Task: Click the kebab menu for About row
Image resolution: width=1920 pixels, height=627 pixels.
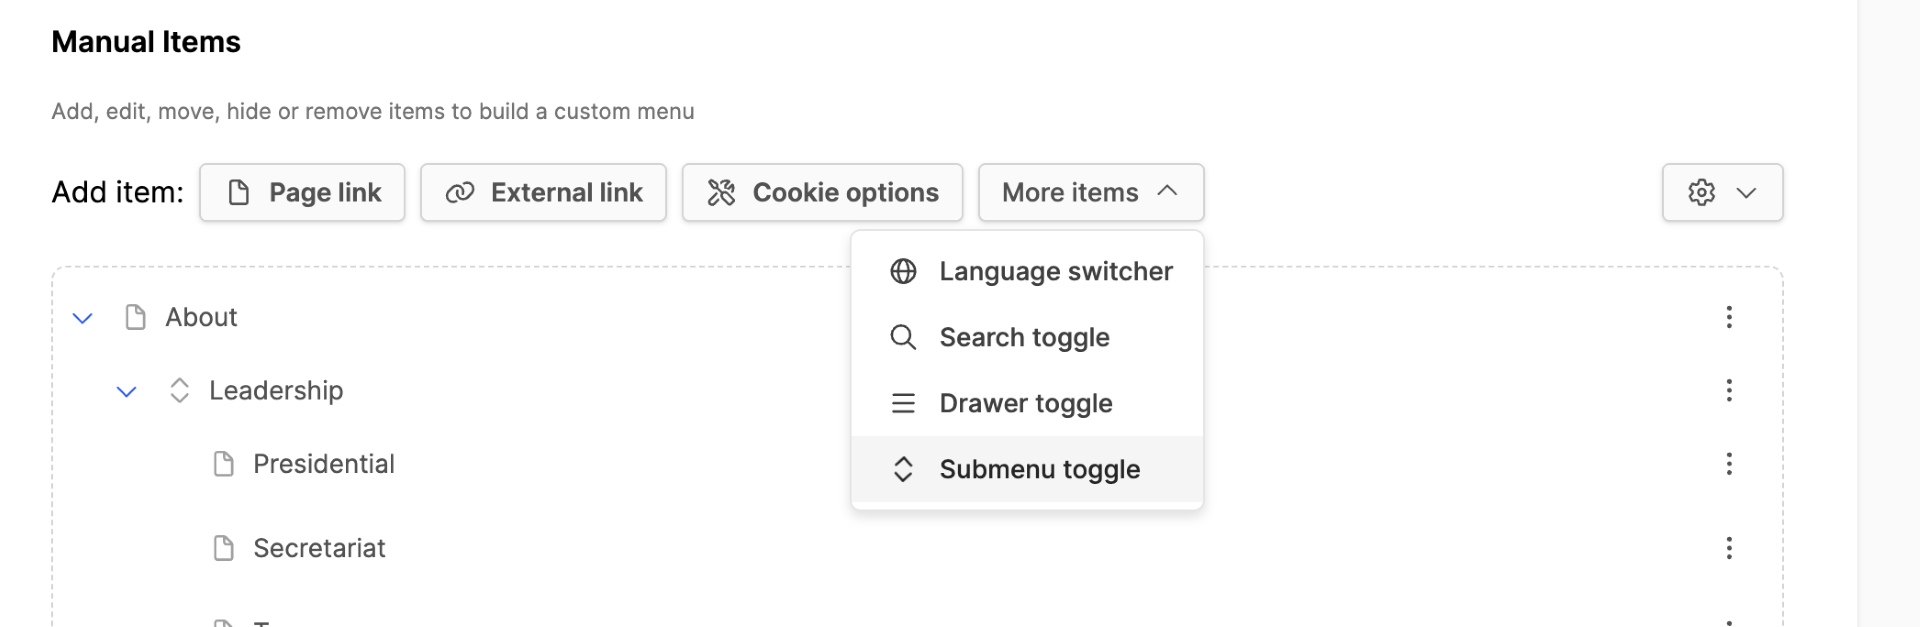Action: (x=1728, y=317)
